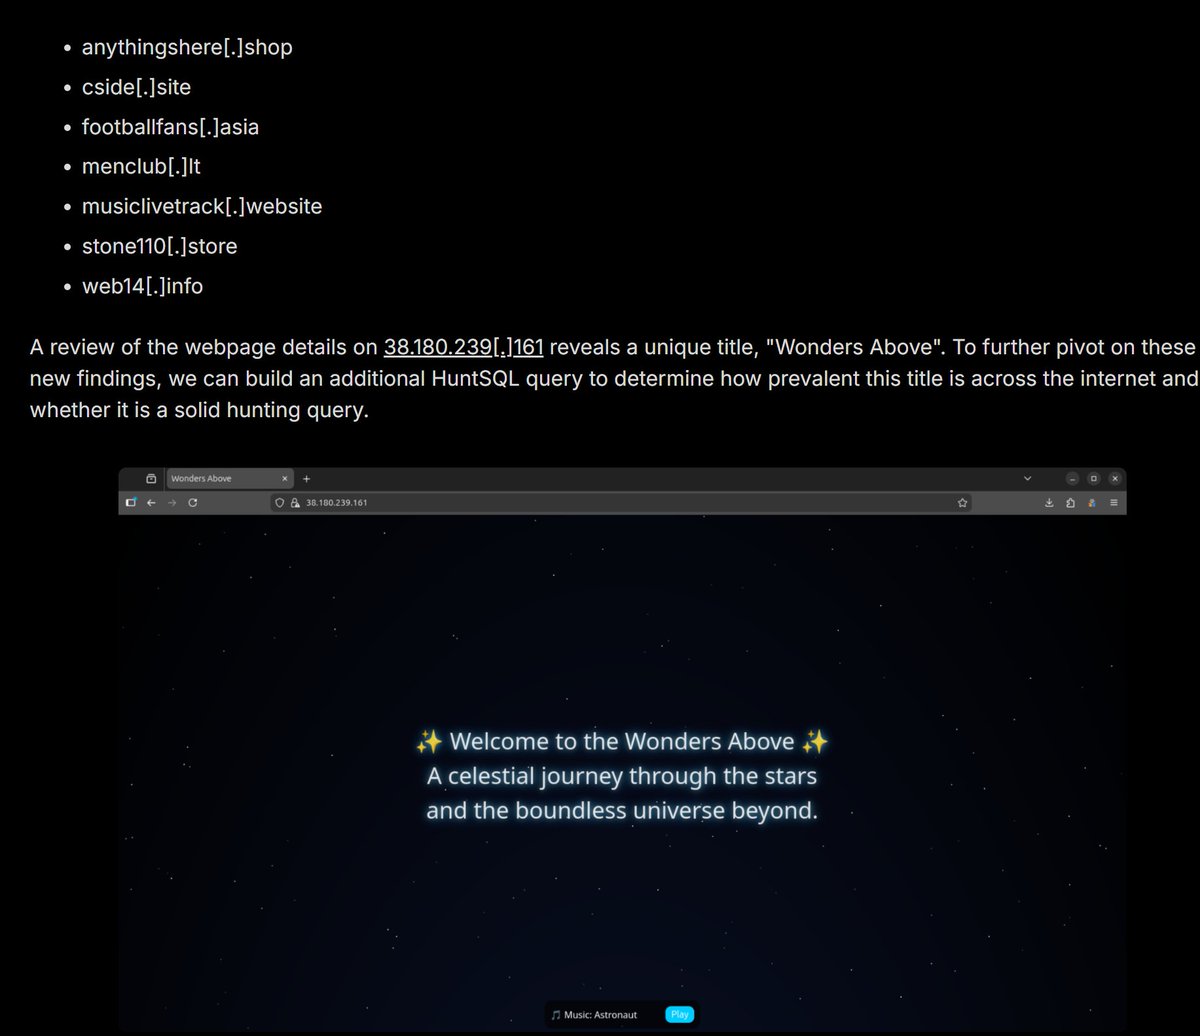The height and width of the screenshot is (1036, 1200).
Task: Click the sidebar toggle icon left of back arrow
Action: [131, 503]
